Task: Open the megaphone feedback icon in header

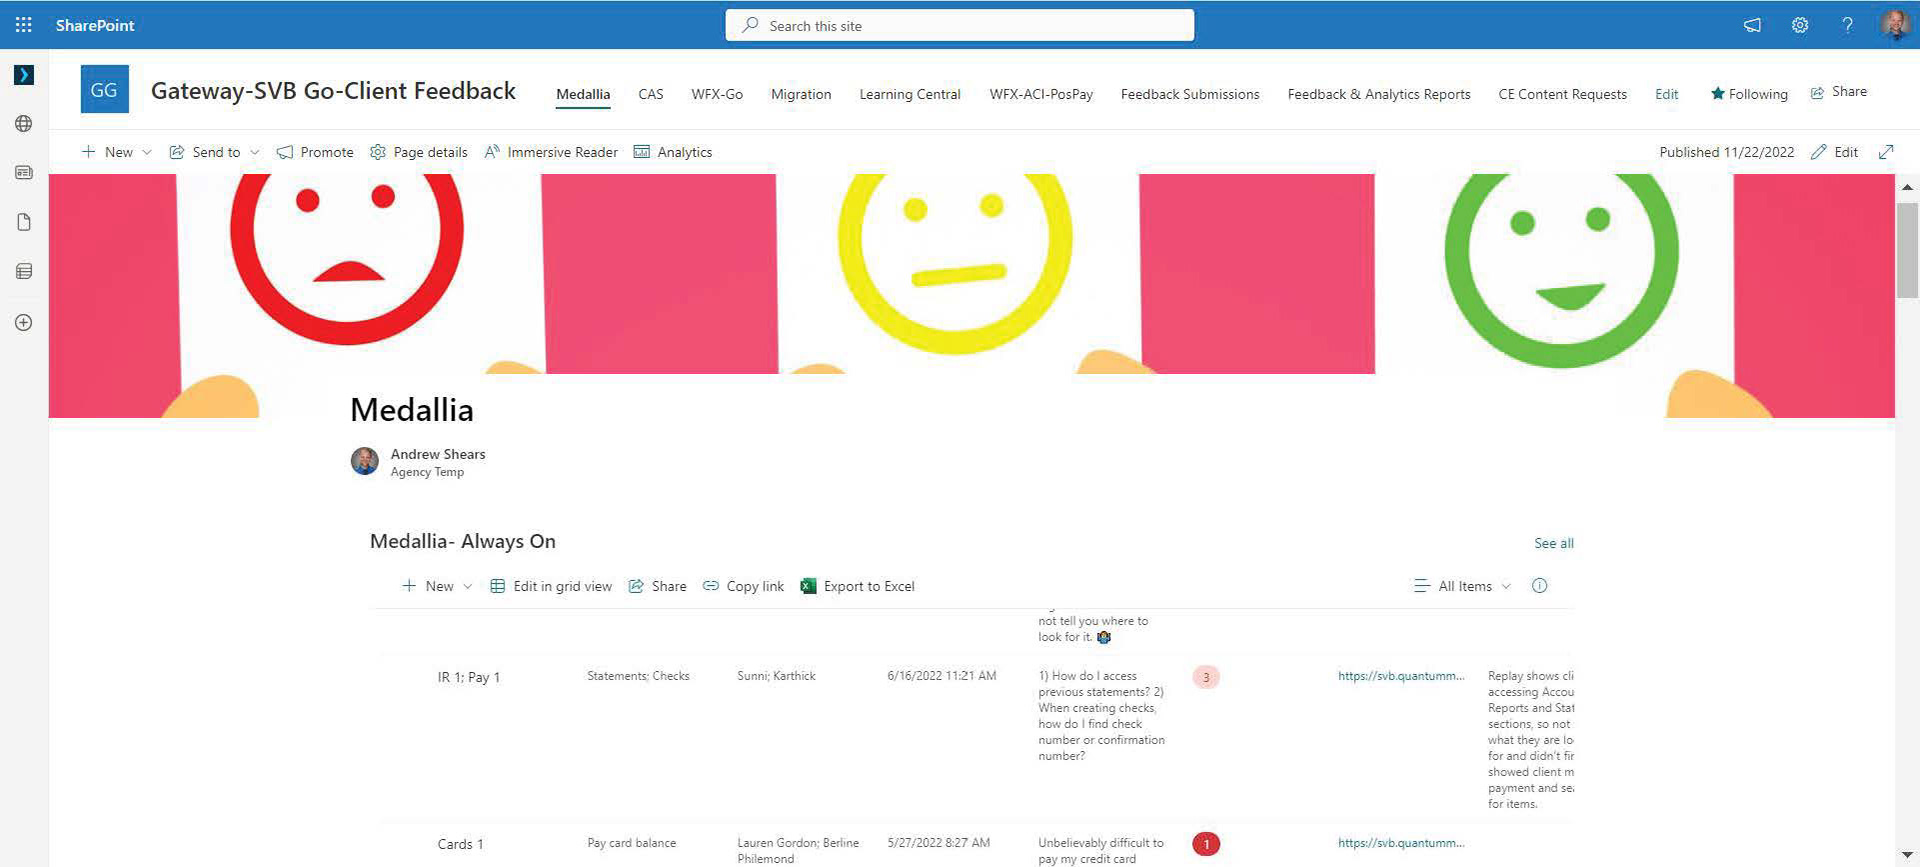Action: 1752,25
